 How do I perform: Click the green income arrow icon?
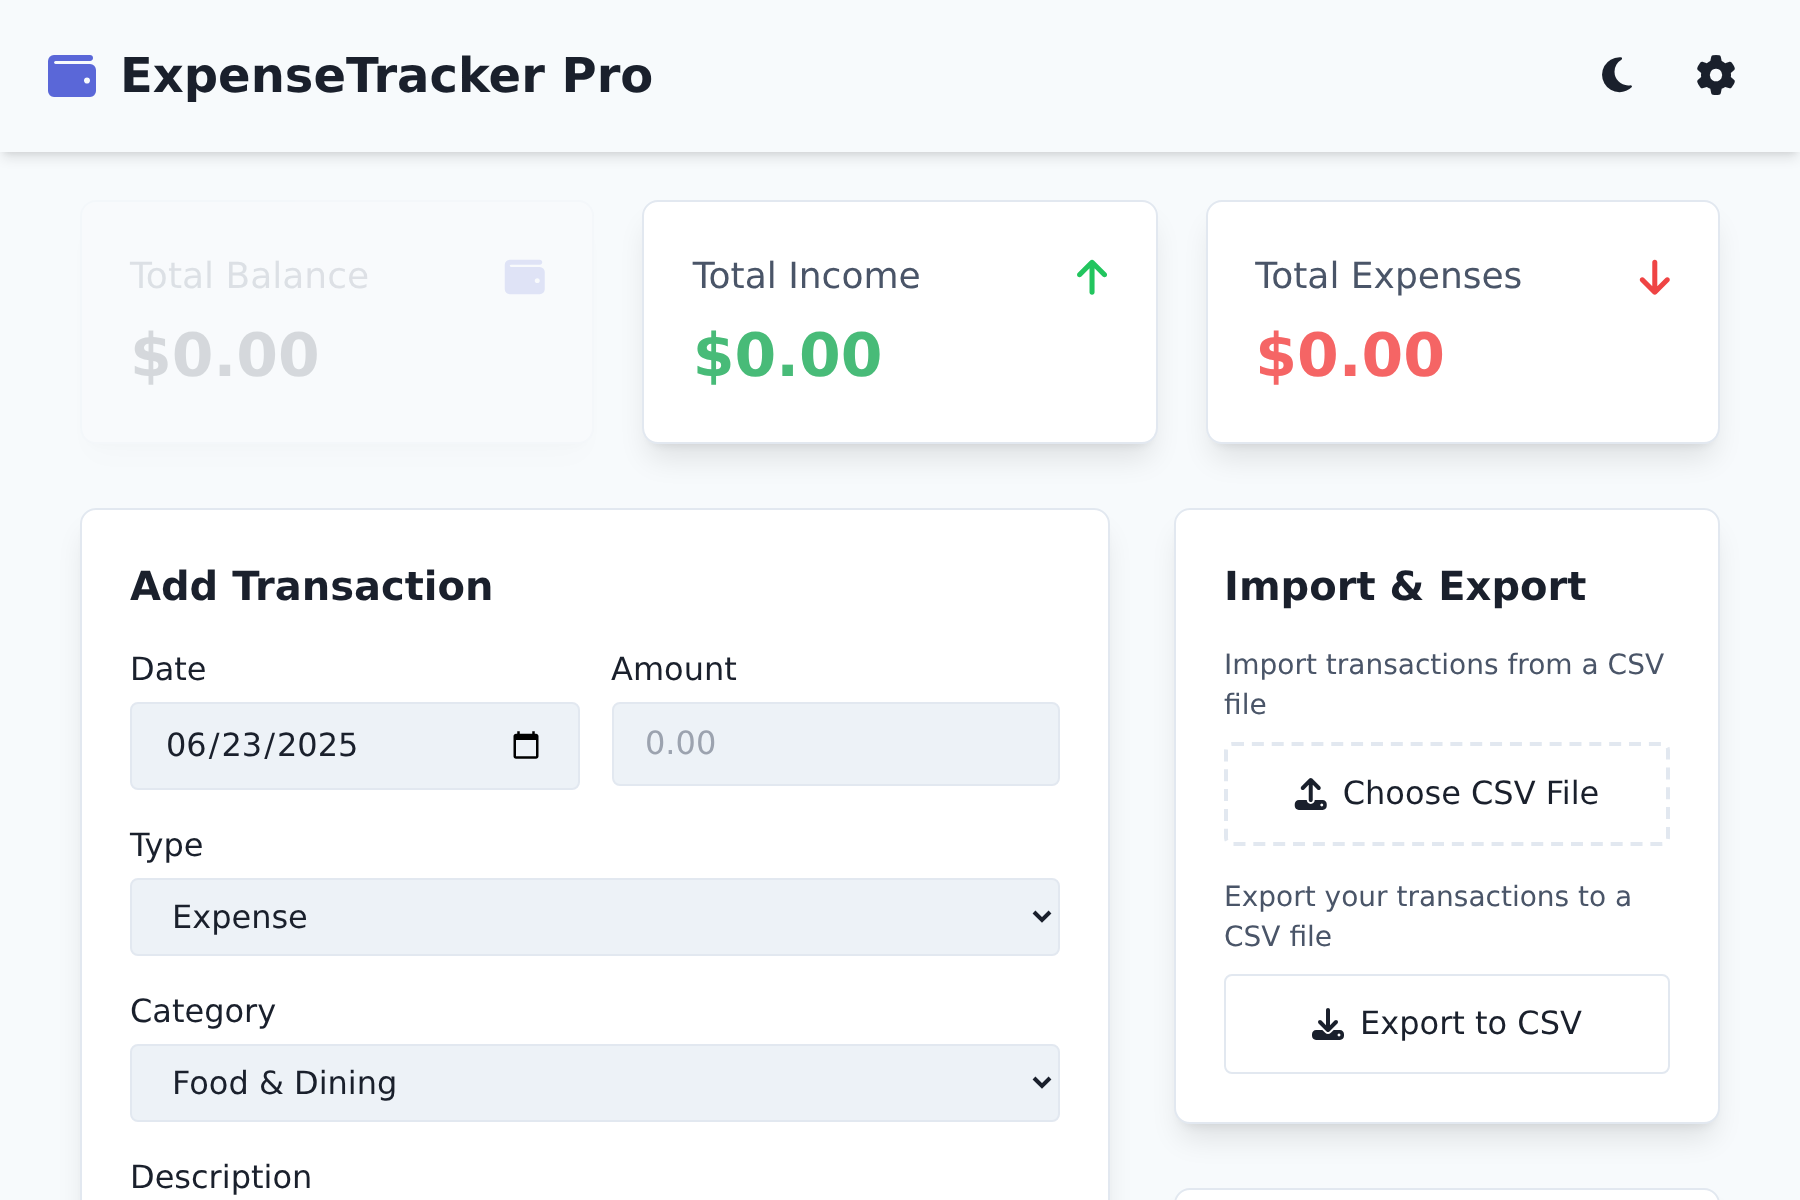pos(1091,277)
